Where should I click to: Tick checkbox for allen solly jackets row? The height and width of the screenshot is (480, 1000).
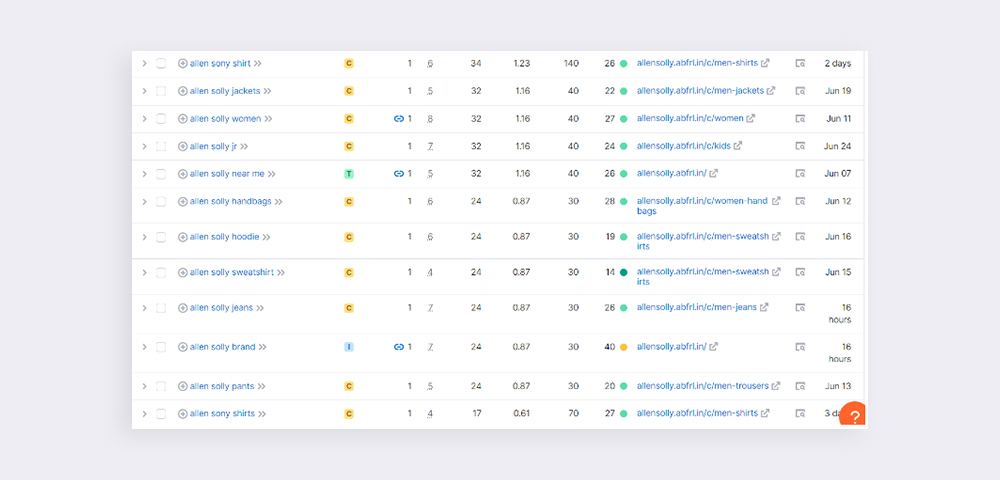click(161, 91)
